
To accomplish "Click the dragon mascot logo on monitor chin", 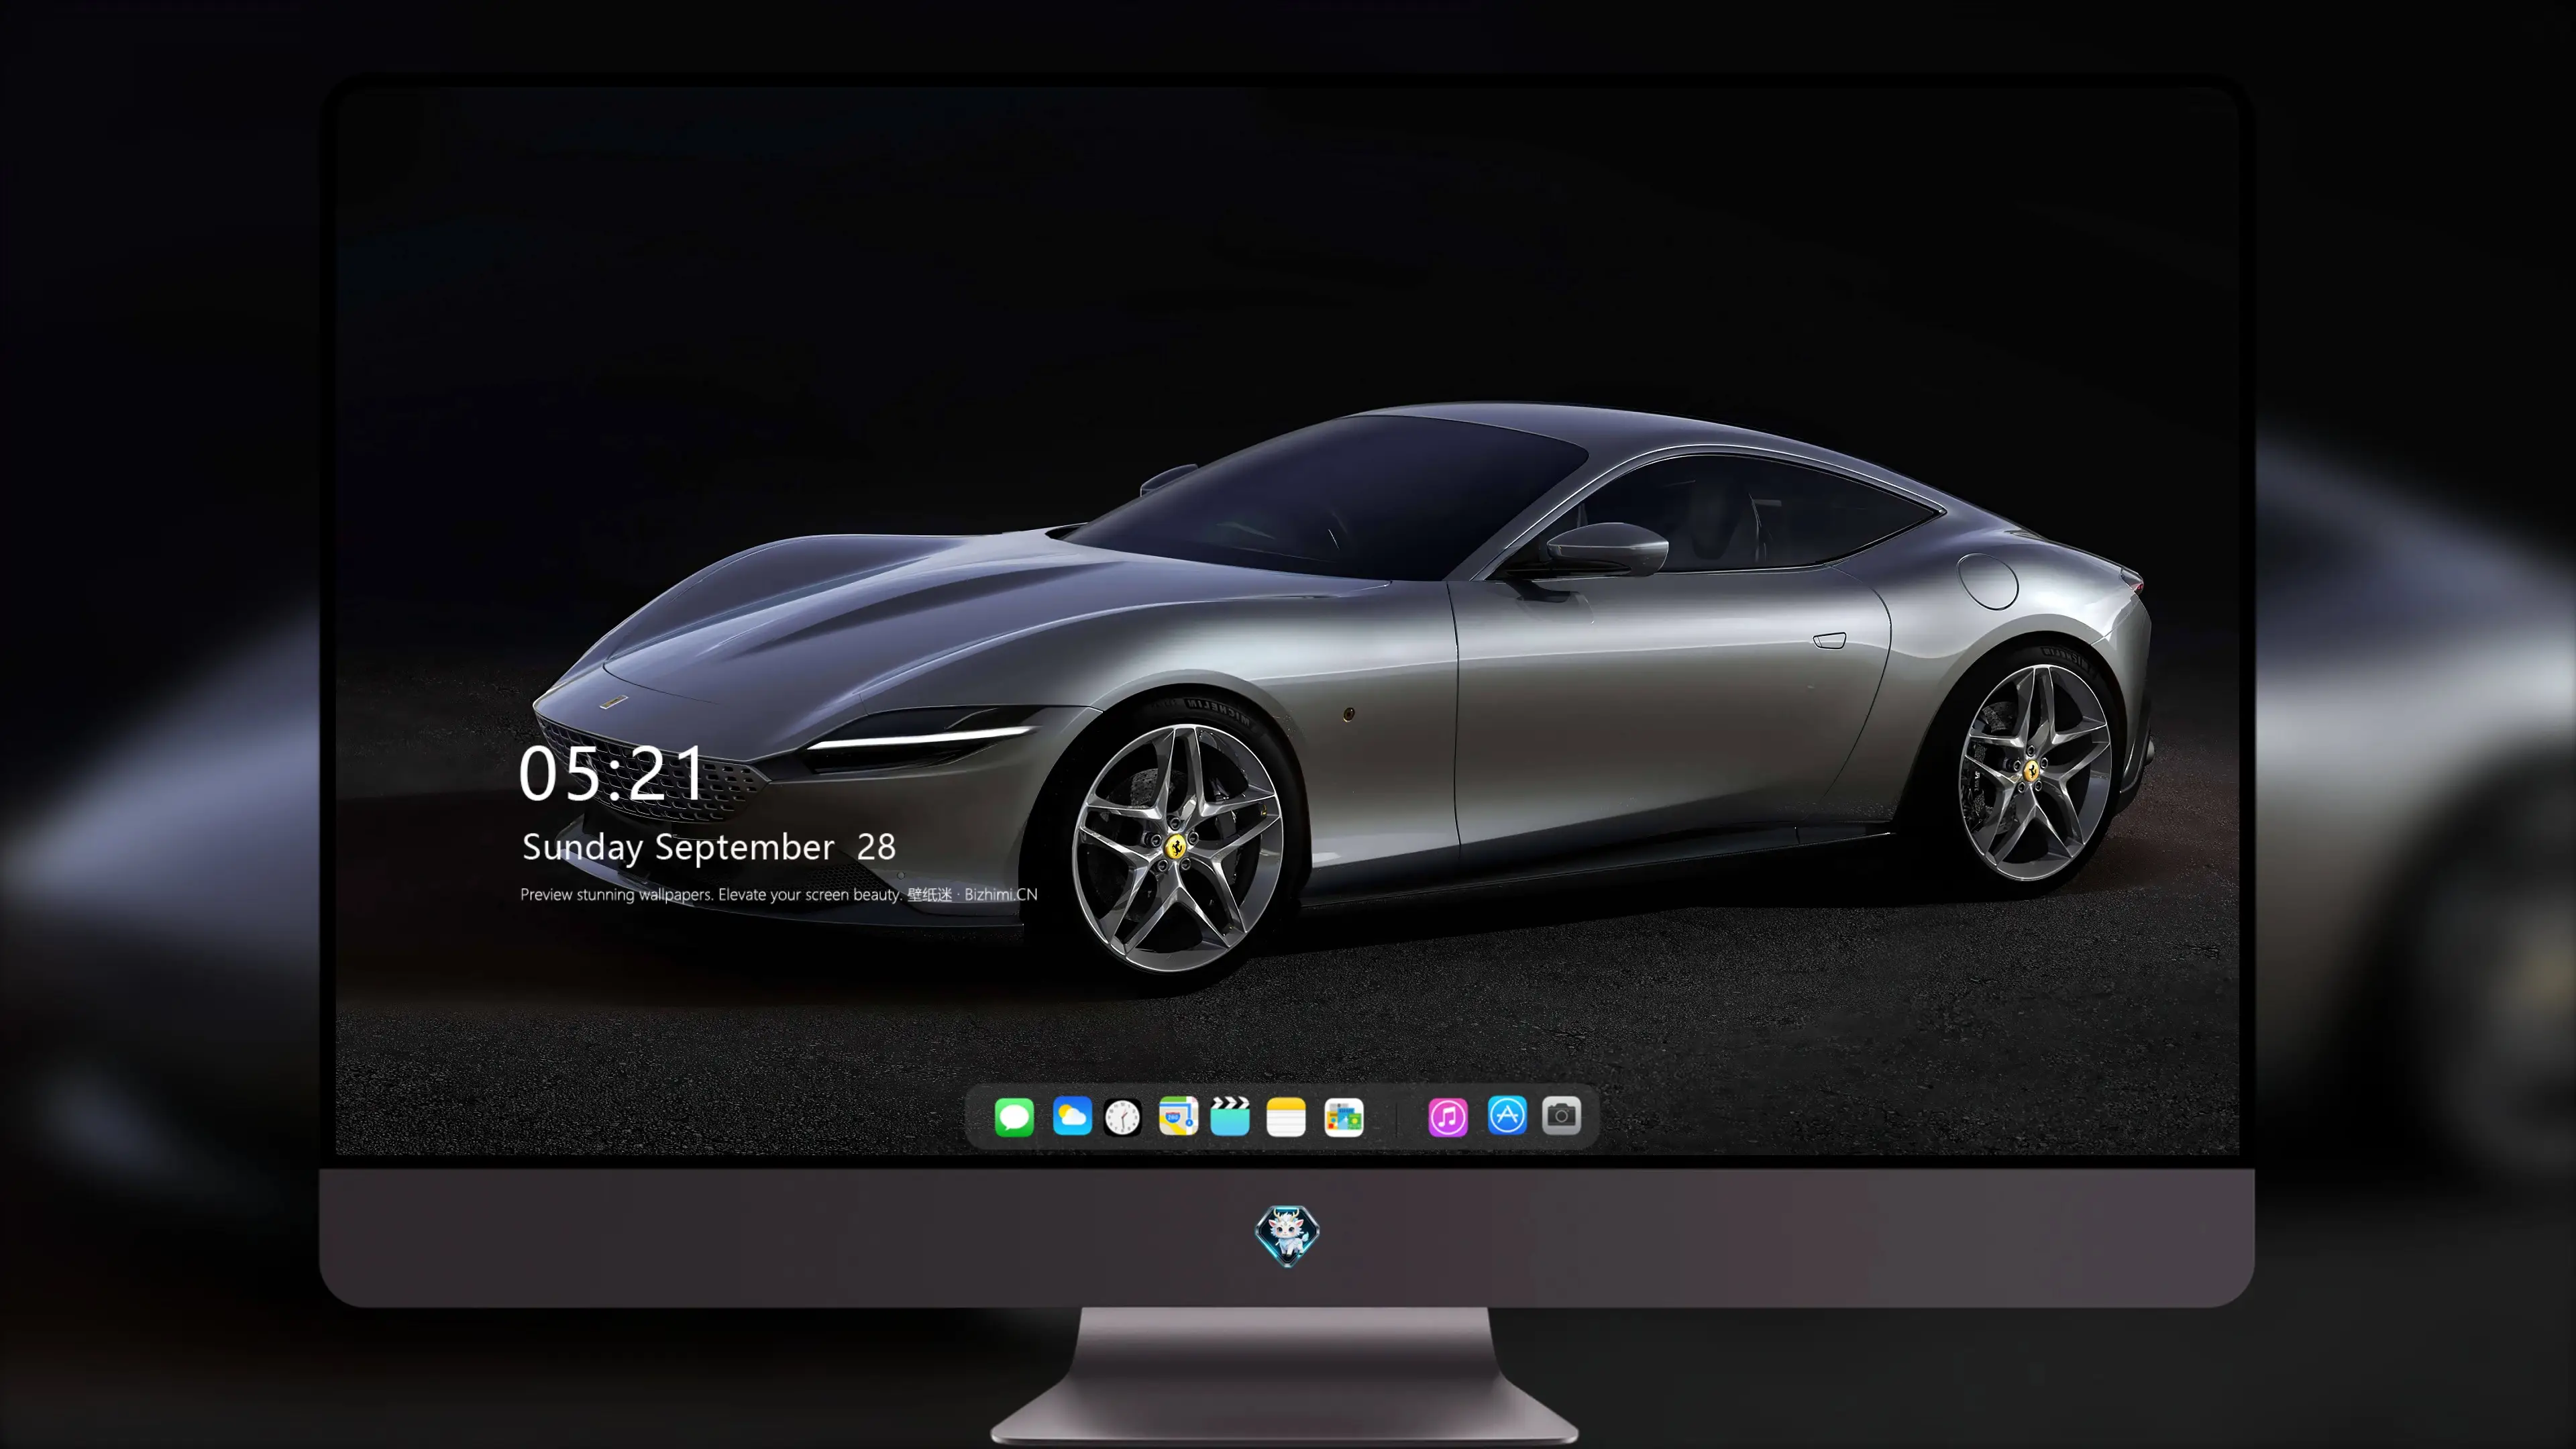I will [x=1287, y=1235].
